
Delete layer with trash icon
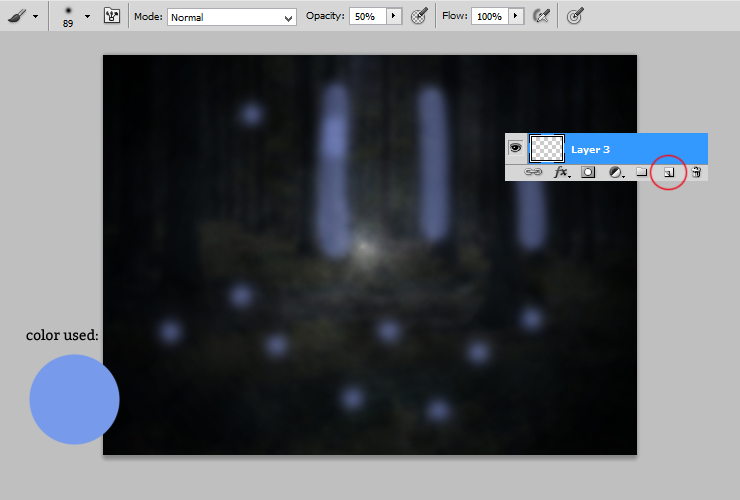pyautogui.click(x=696, y=172)
